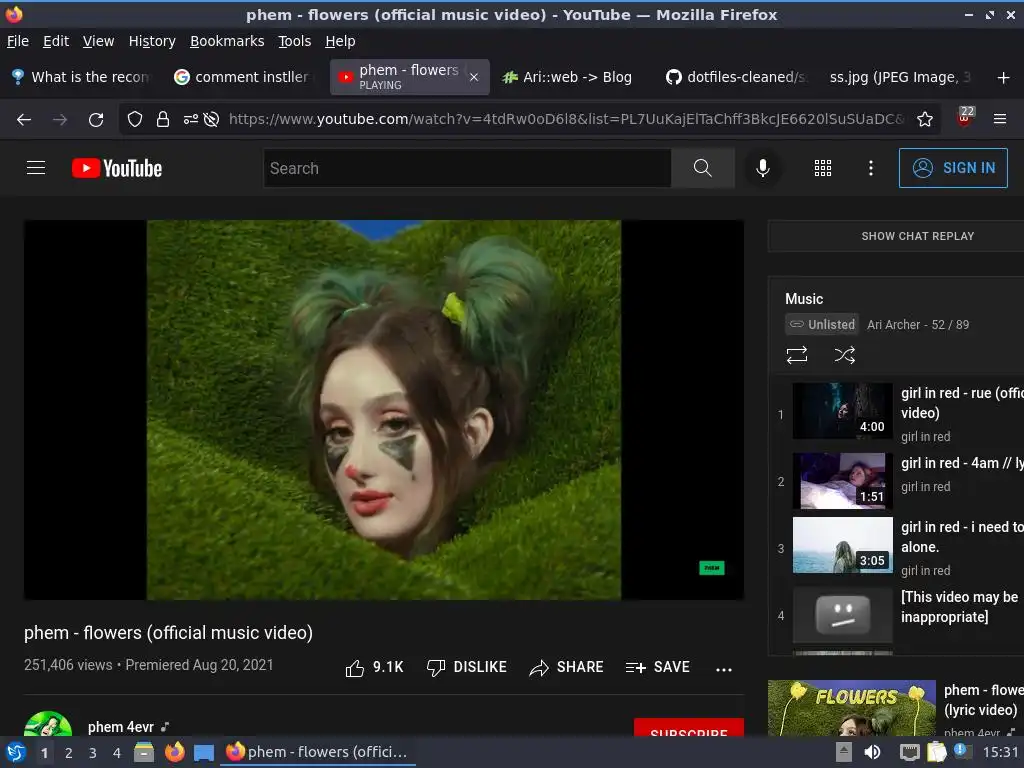1024x768 pixels.
Task: Launch Firefox from the taskbar quick-launch icon
Action: click(x=174, y=752)
